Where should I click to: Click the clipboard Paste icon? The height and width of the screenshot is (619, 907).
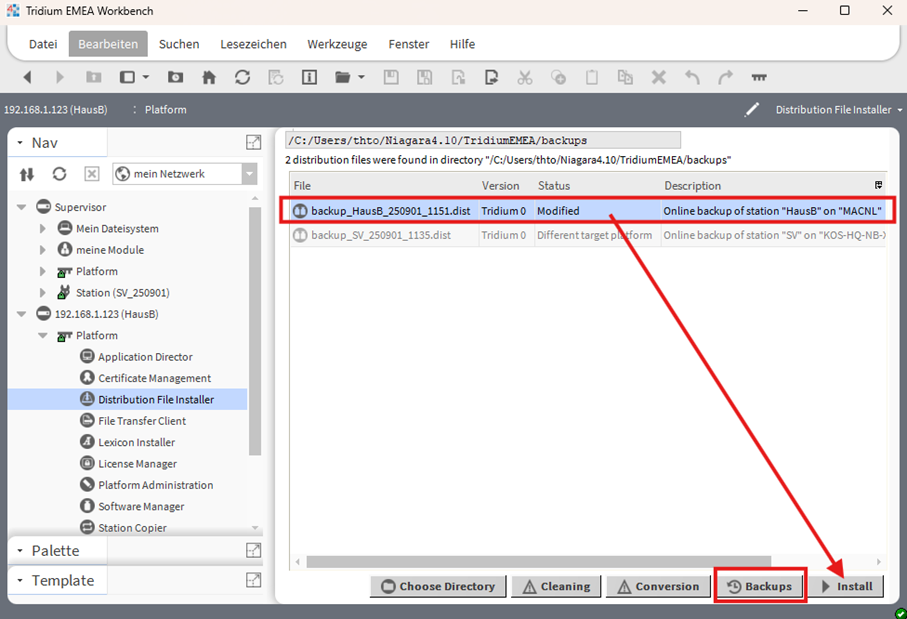point(592,78)
